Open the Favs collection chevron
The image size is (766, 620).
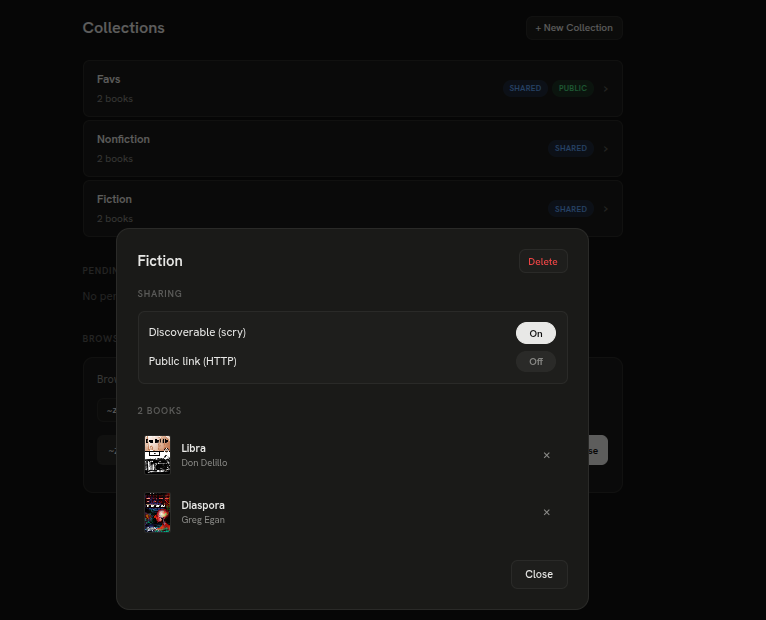(x=606, y=88)
